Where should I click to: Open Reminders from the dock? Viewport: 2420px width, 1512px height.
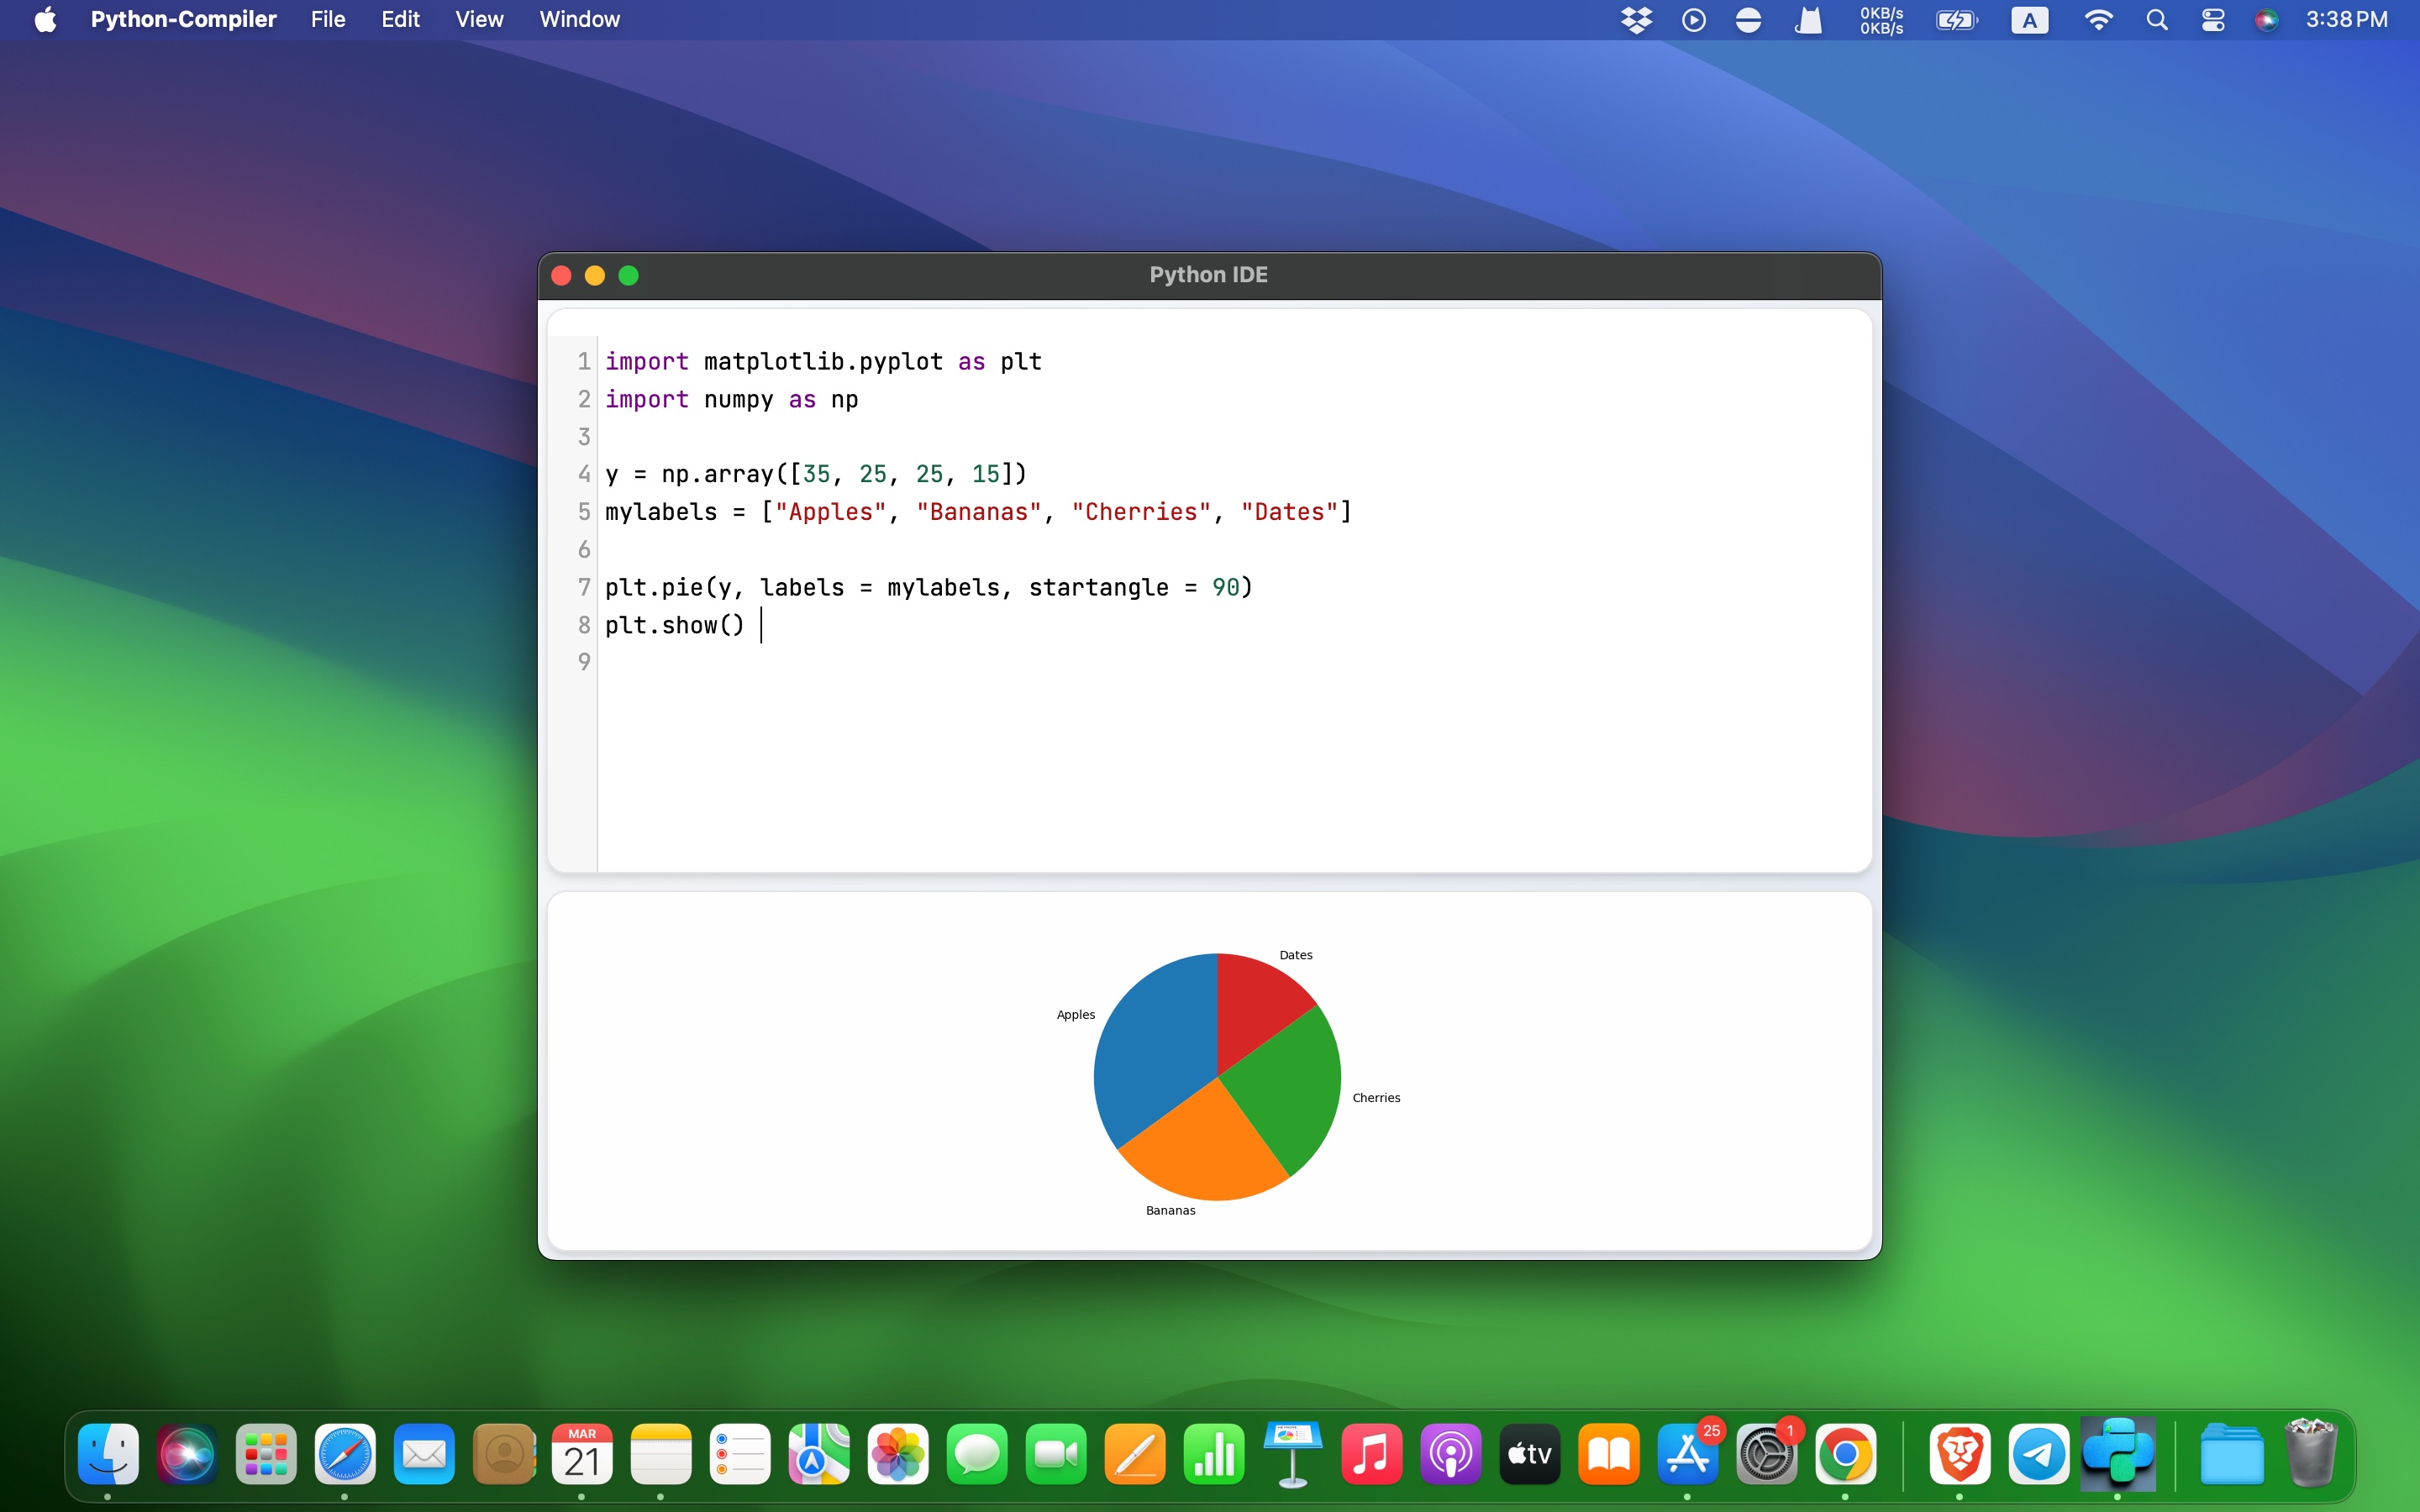click(740, 1453)
